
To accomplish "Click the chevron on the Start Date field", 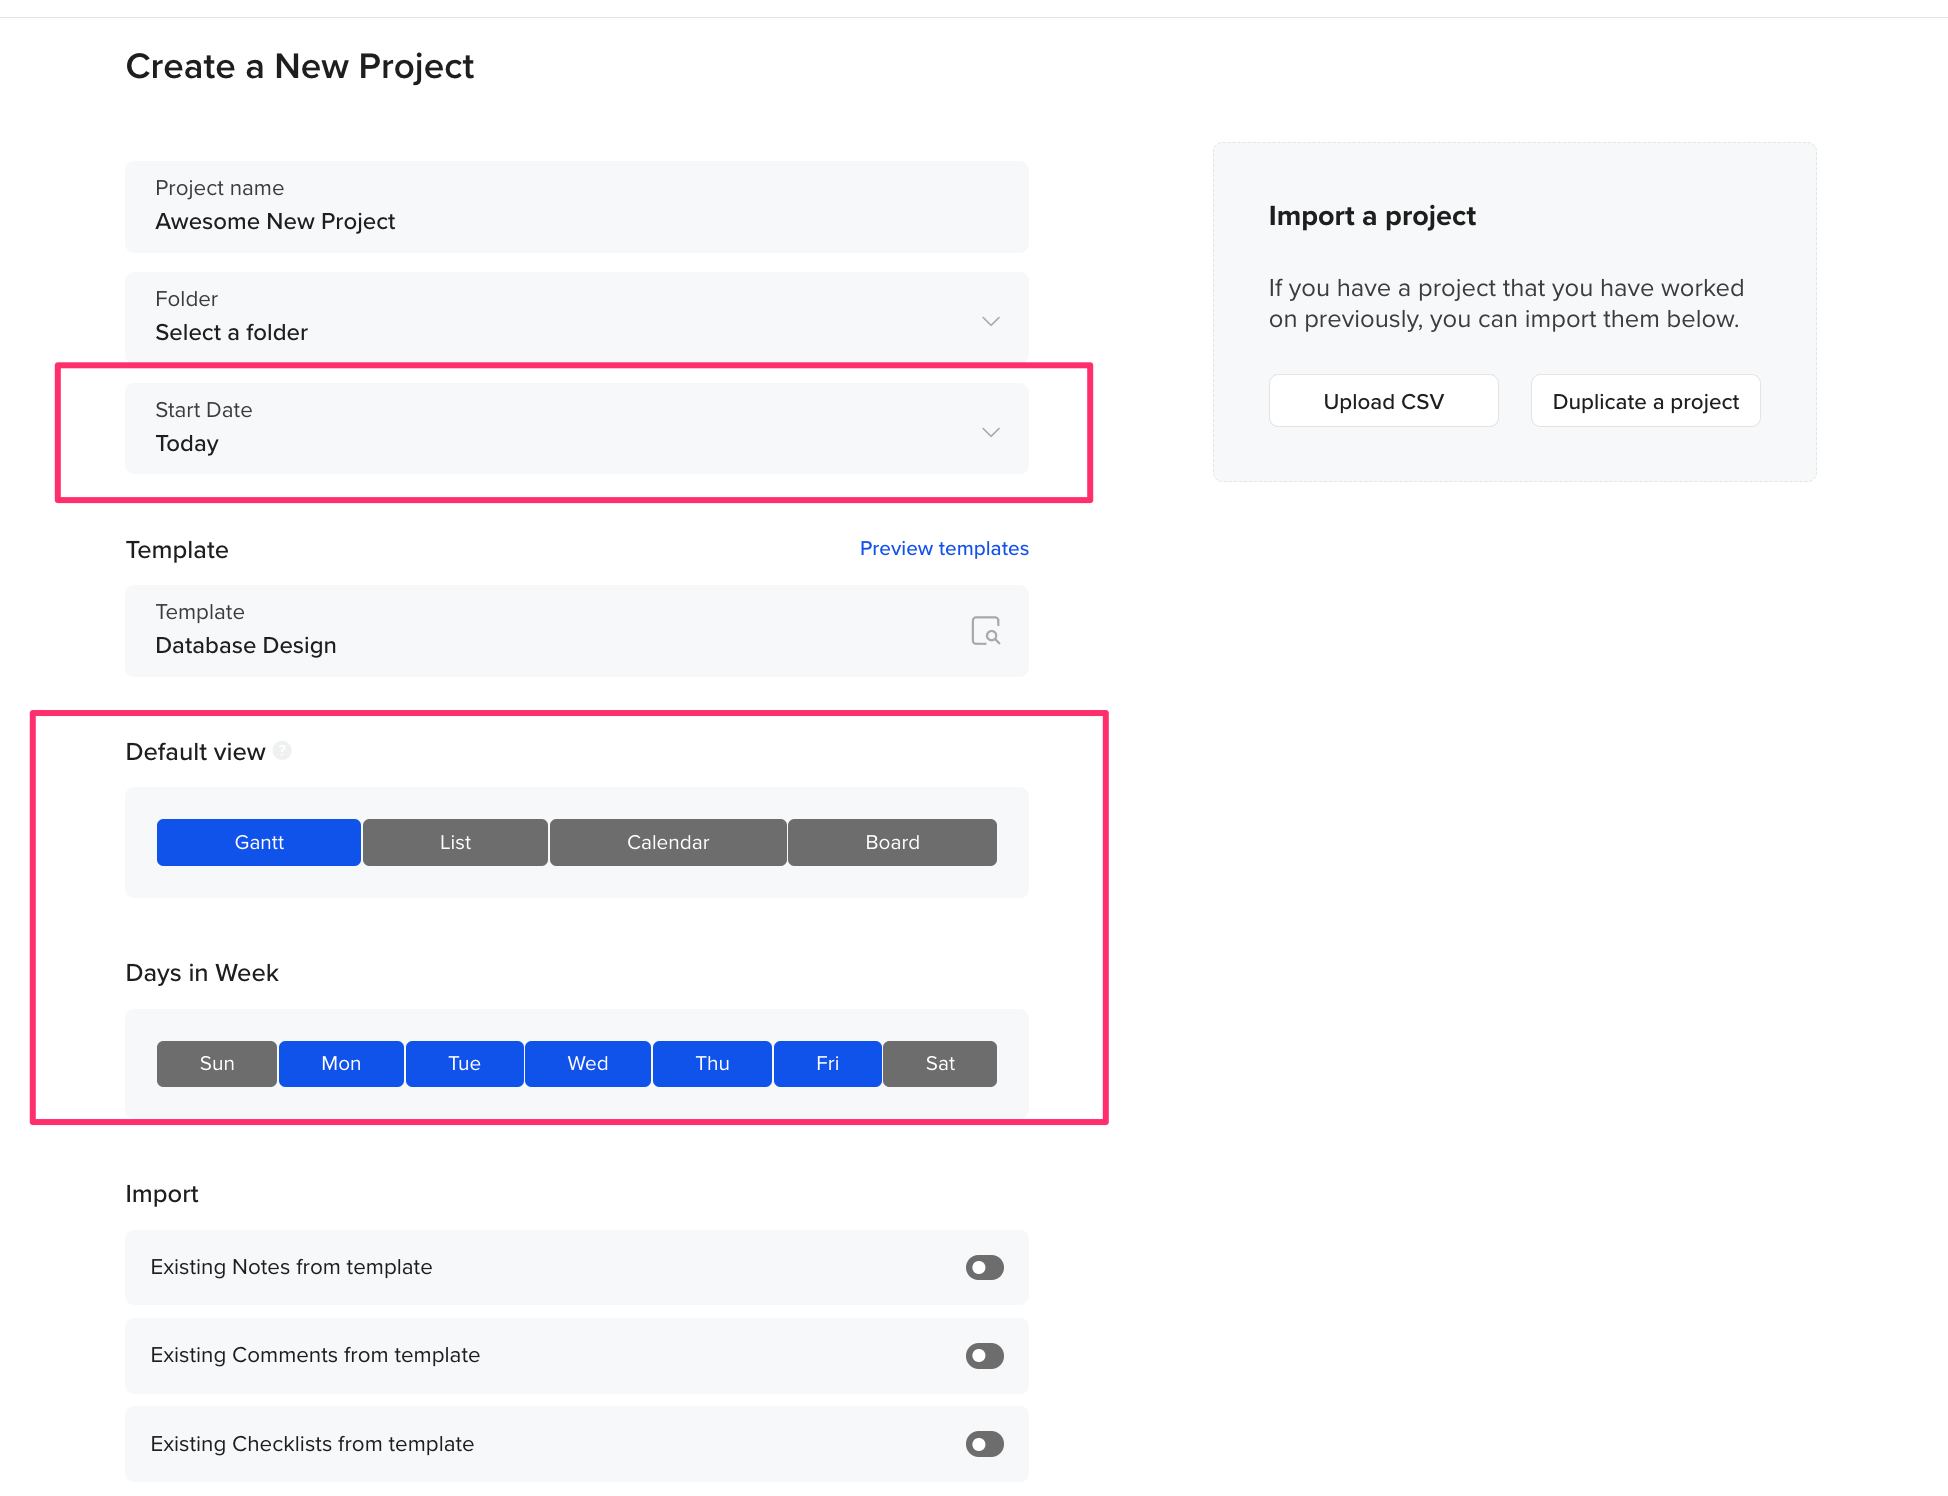I will click(991, 432).
